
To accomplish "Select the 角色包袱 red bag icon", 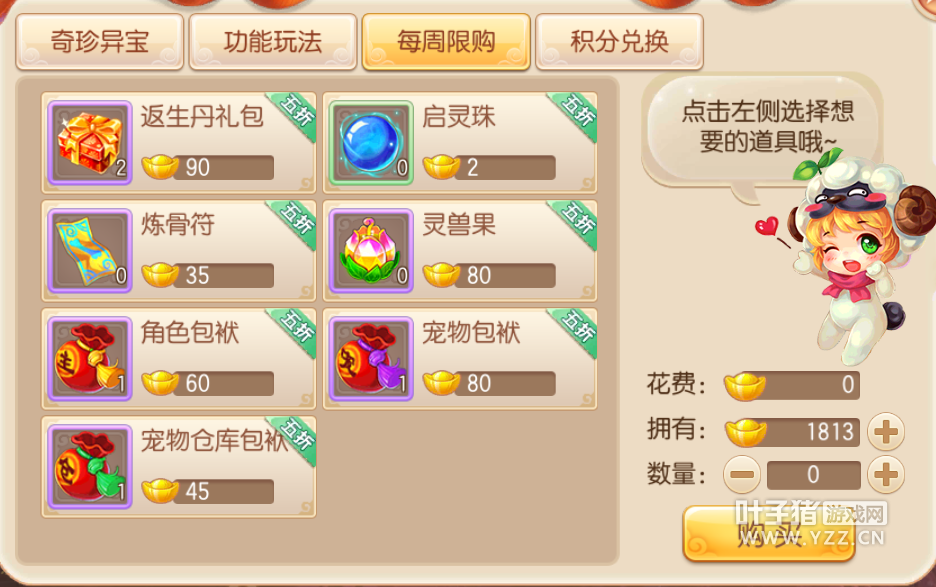I will pyautogui.click(x=90, y=358).
